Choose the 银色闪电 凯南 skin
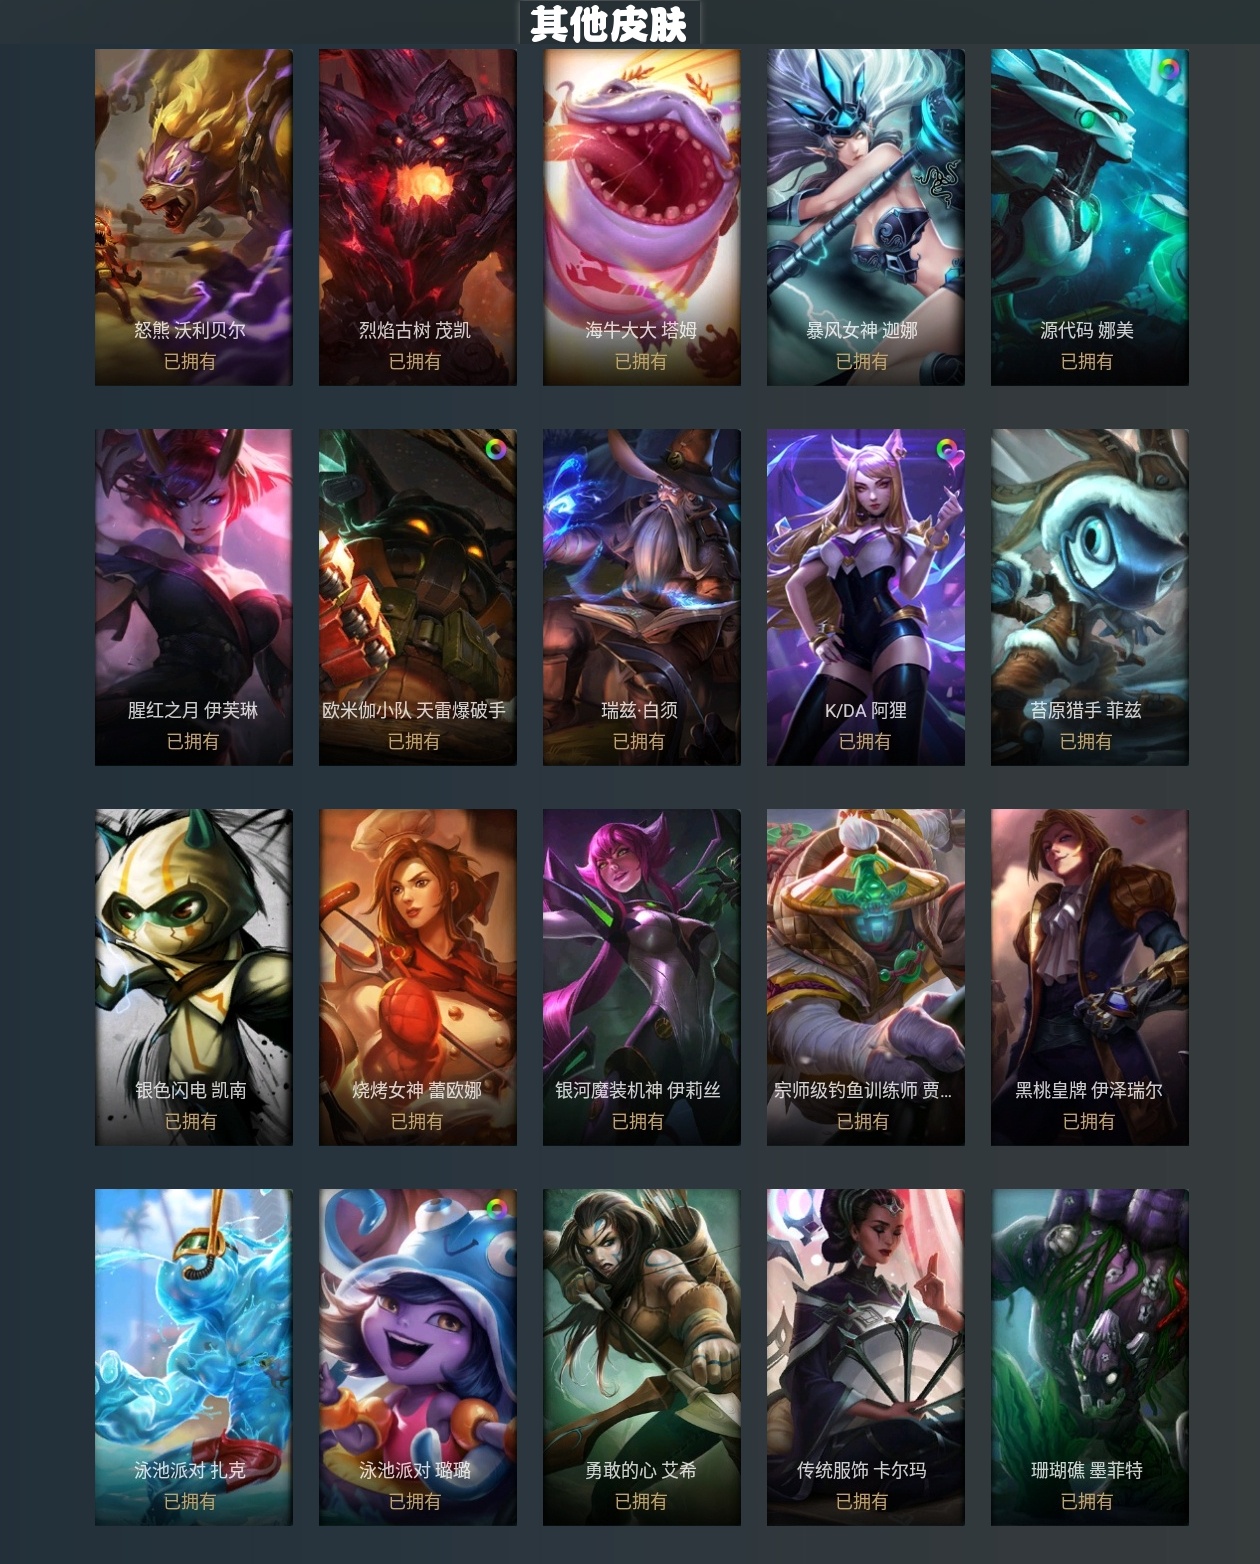This screenshot has height=1564, width=1260. tap(194, 977)
